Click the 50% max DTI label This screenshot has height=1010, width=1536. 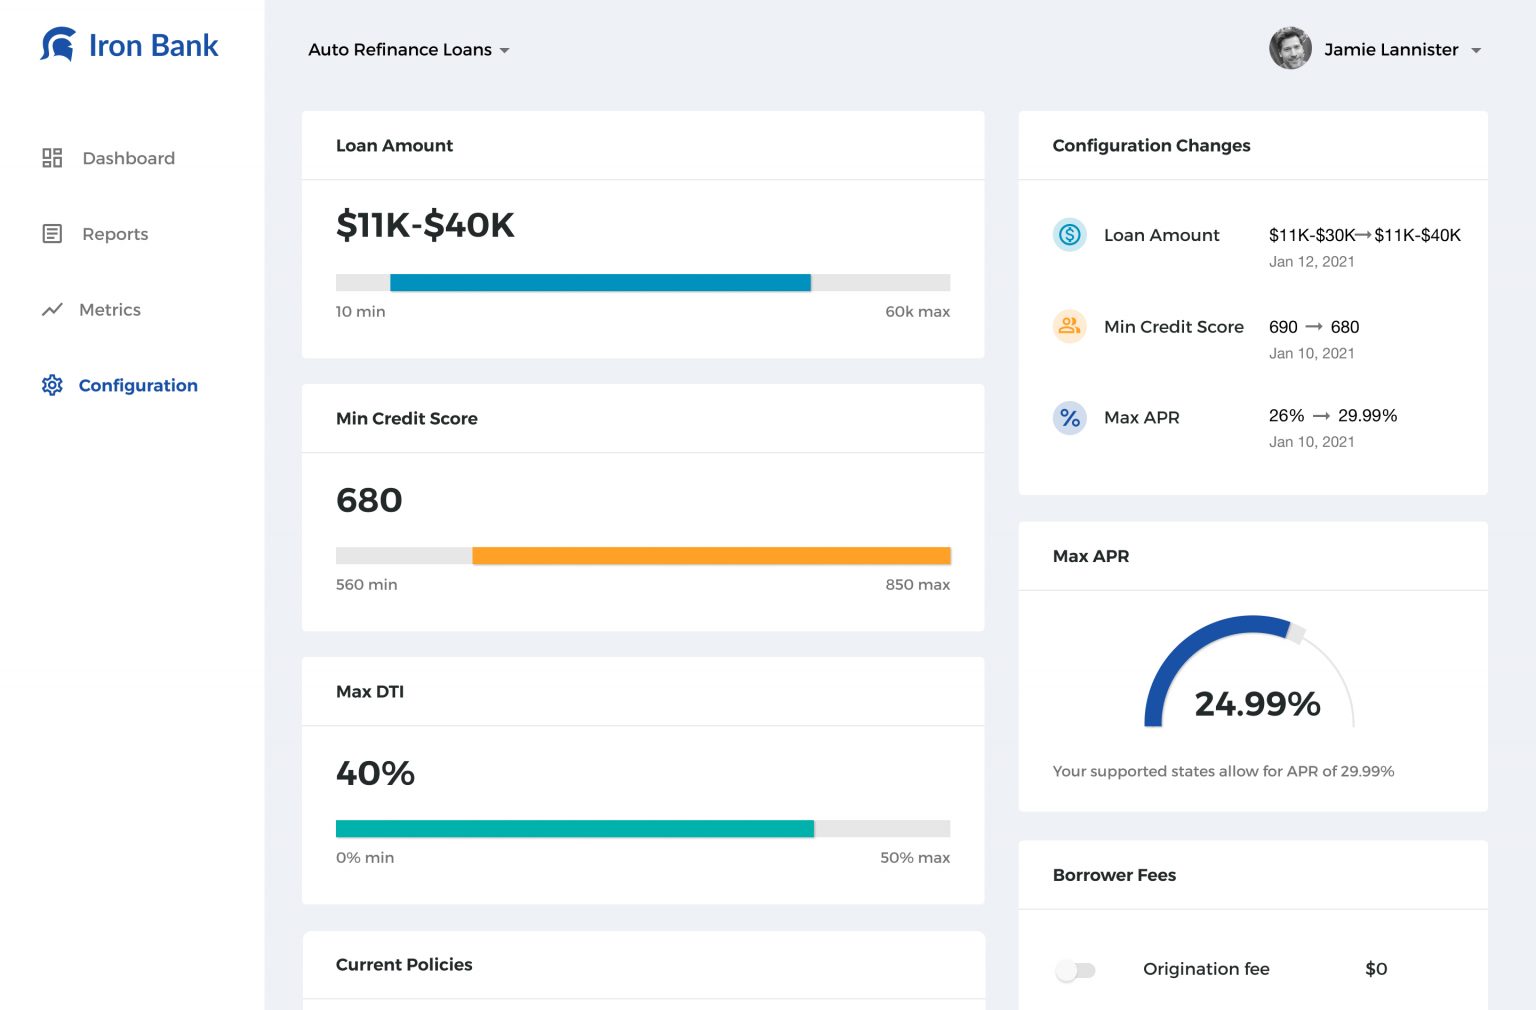point(915,858)
